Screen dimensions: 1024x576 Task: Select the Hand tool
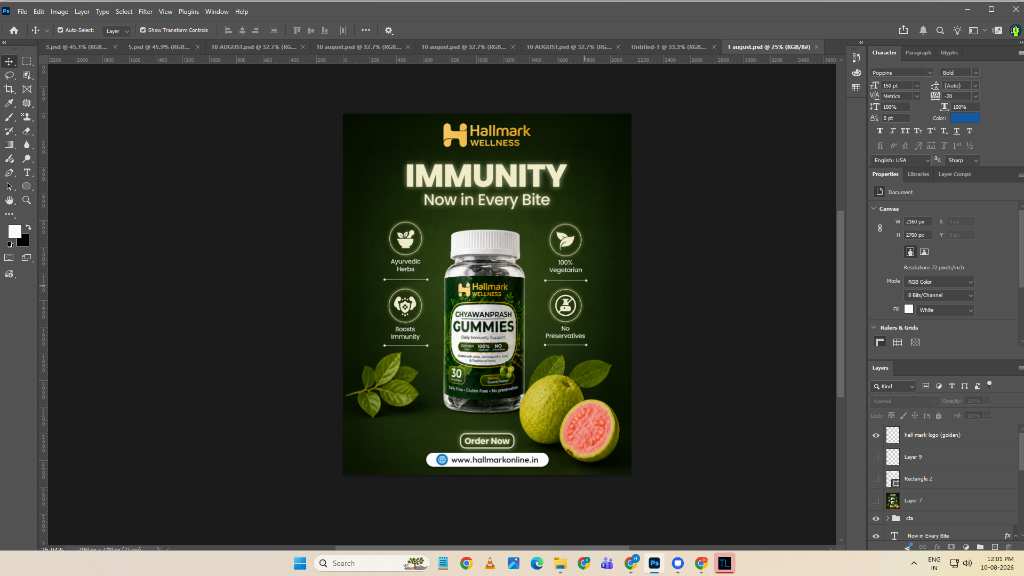(9, 200)
